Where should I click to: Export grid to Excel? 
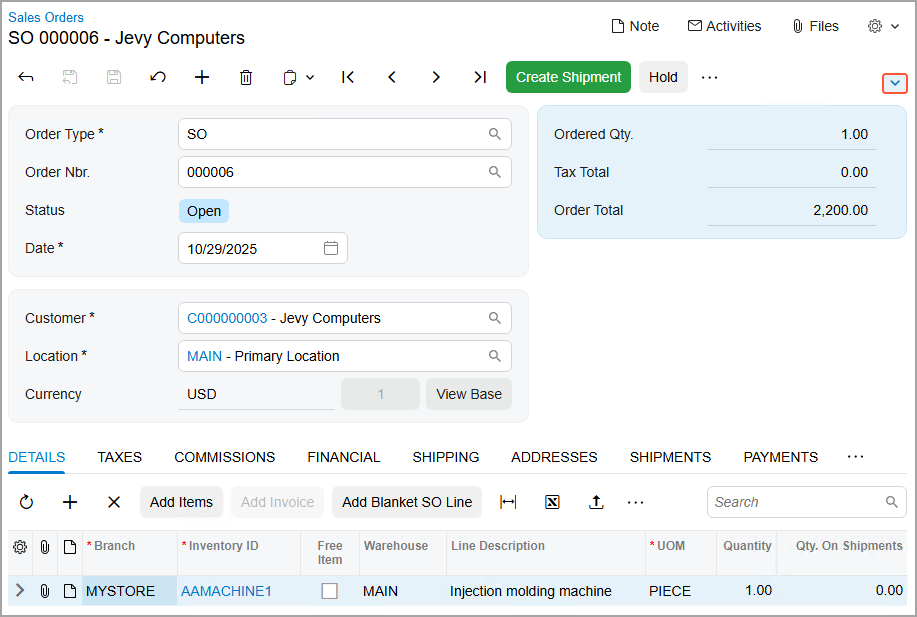point(552,502)
